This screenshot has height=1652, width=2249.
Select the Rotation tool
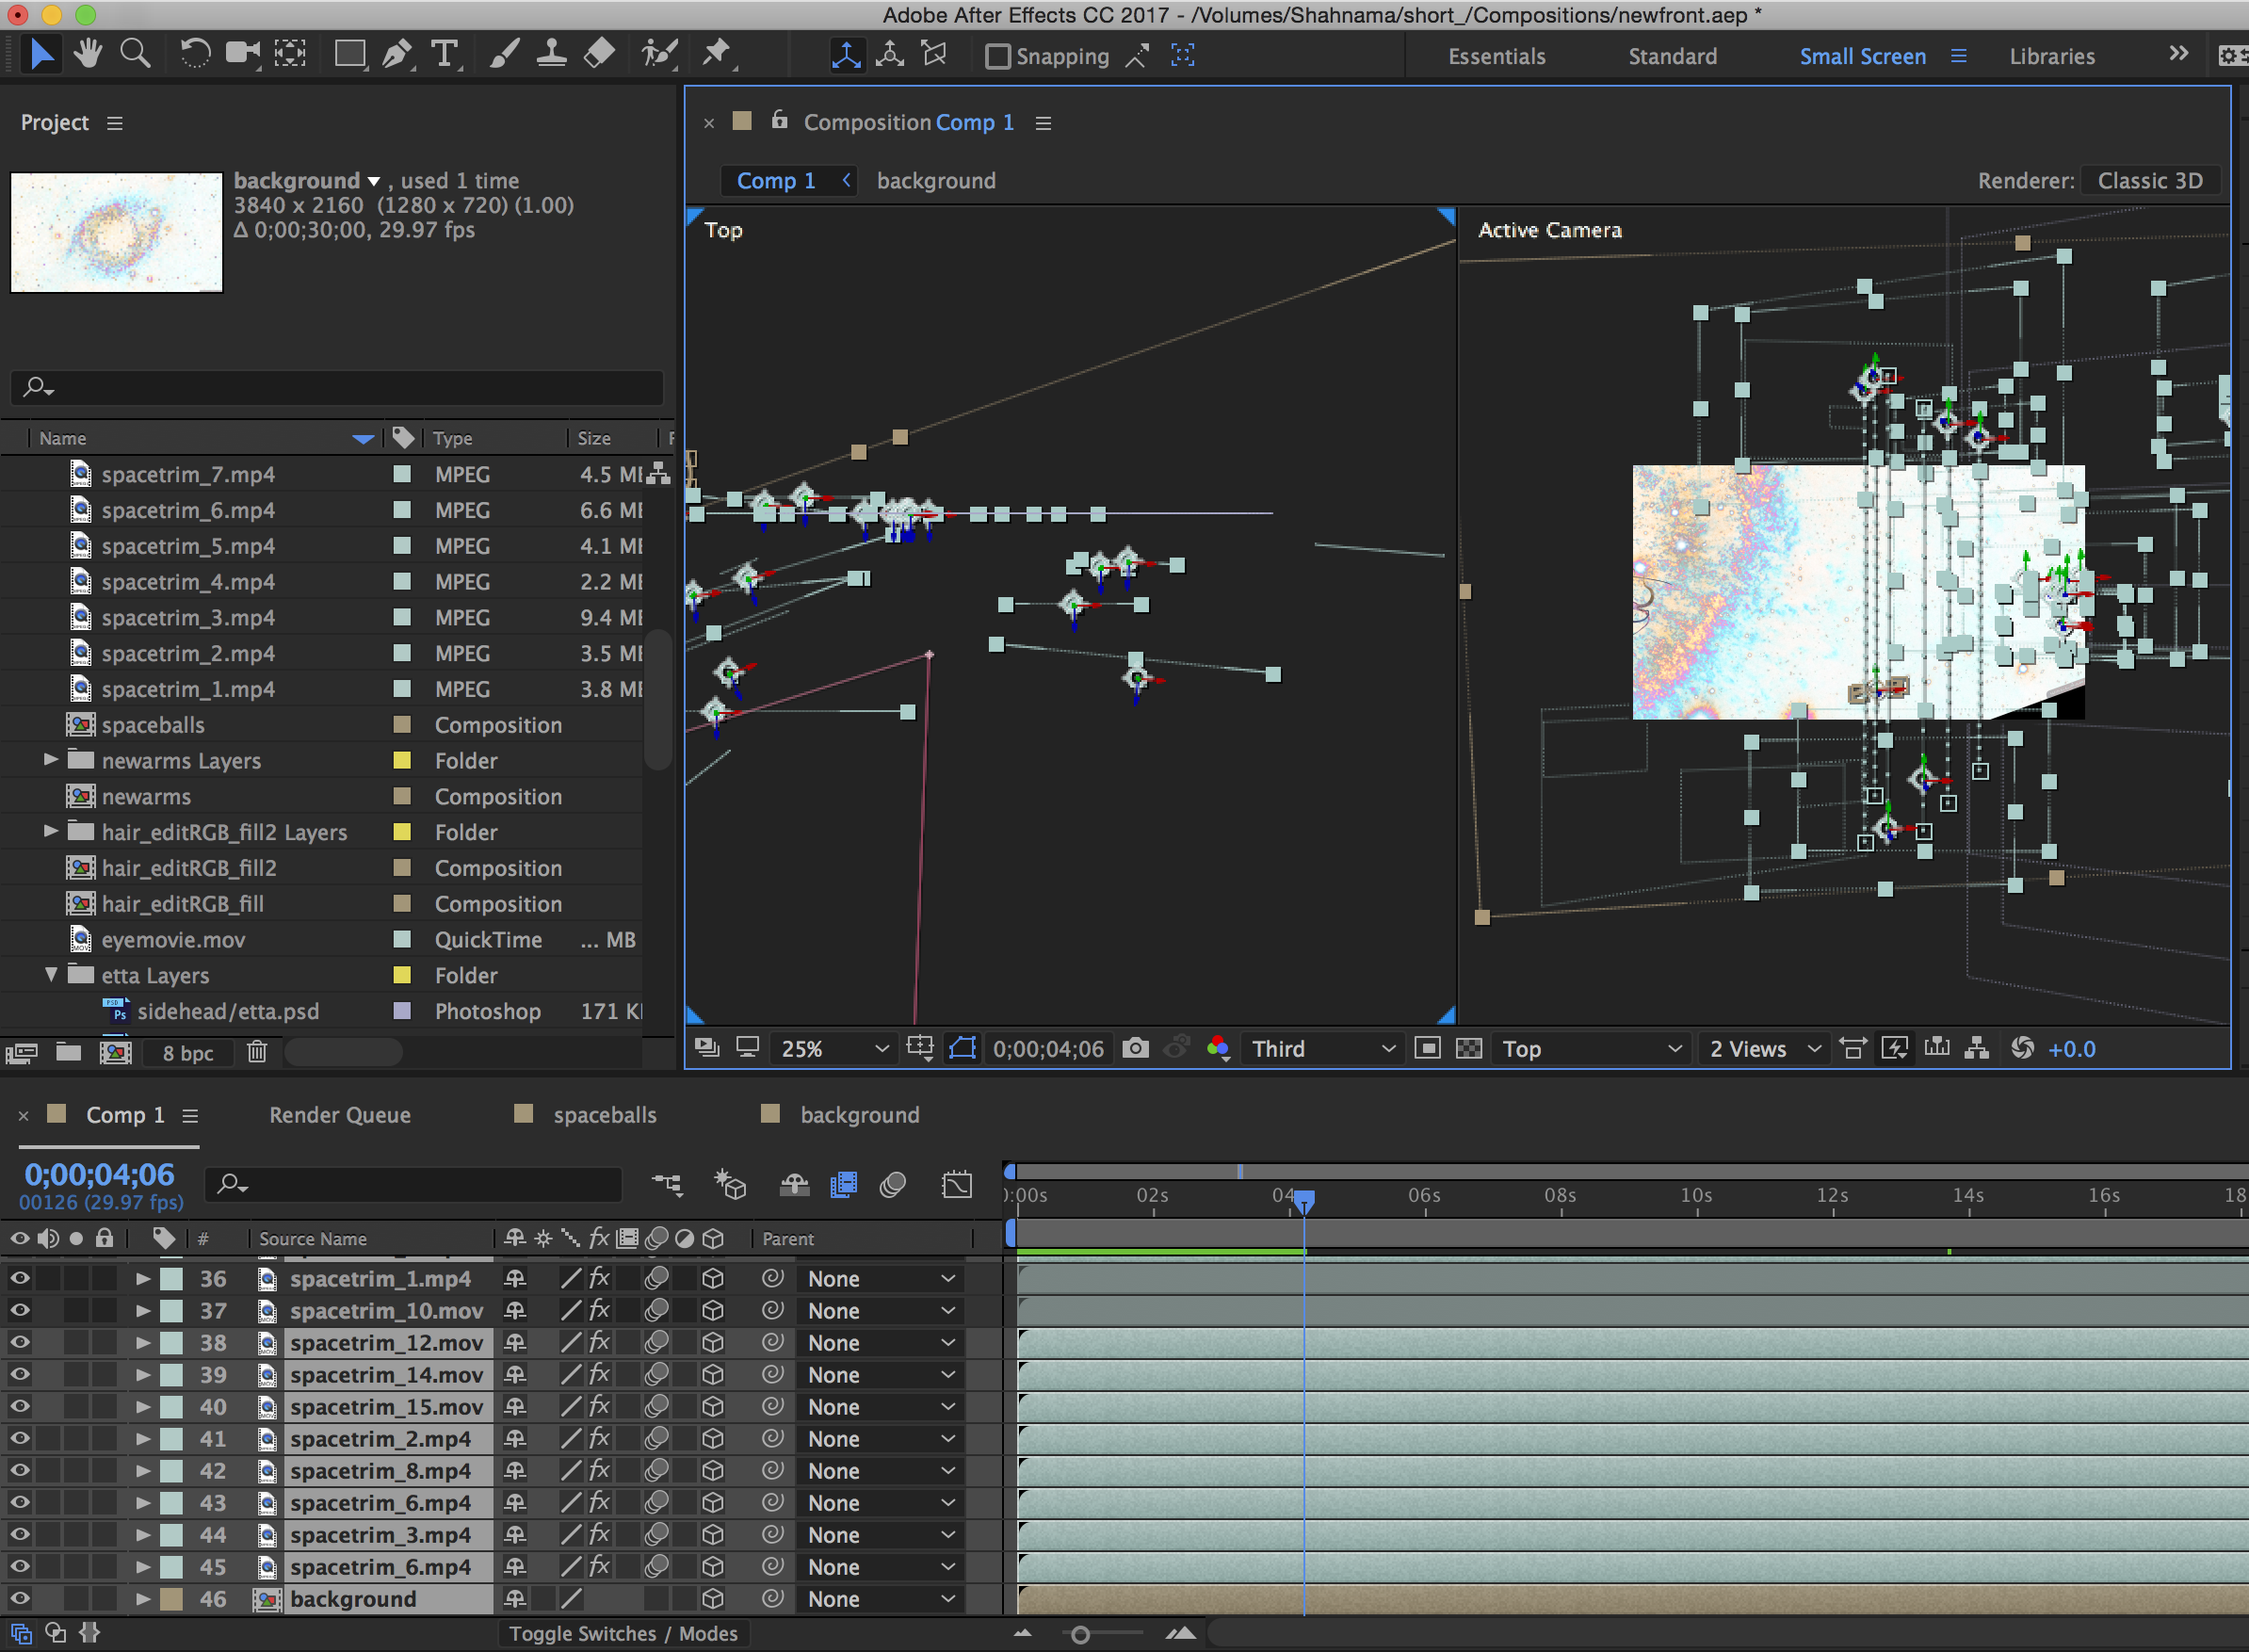(195, 54)
